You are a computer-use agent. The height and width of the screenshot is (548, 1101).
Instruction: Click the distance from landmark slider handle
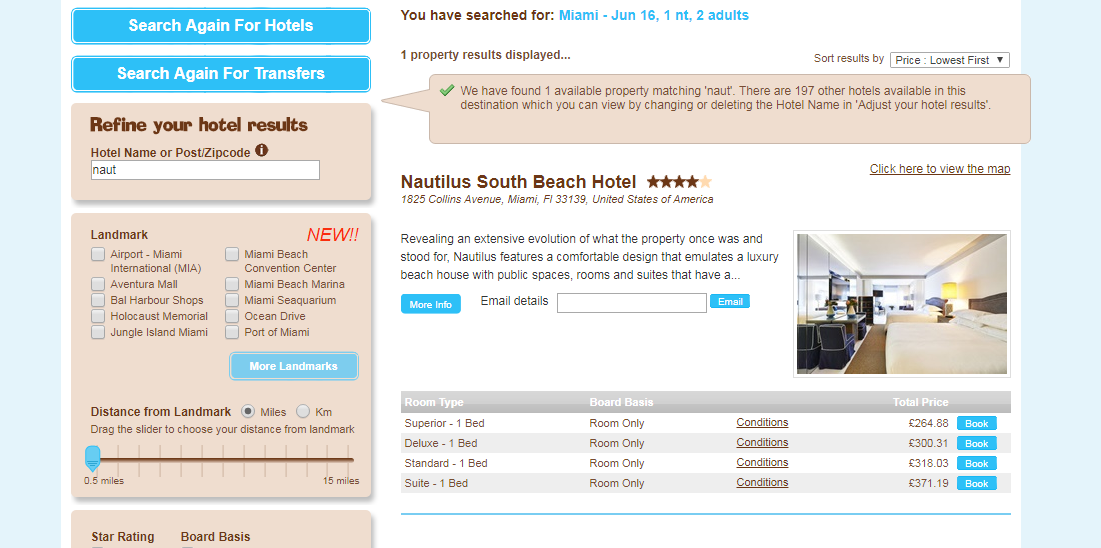coord(93,458)
